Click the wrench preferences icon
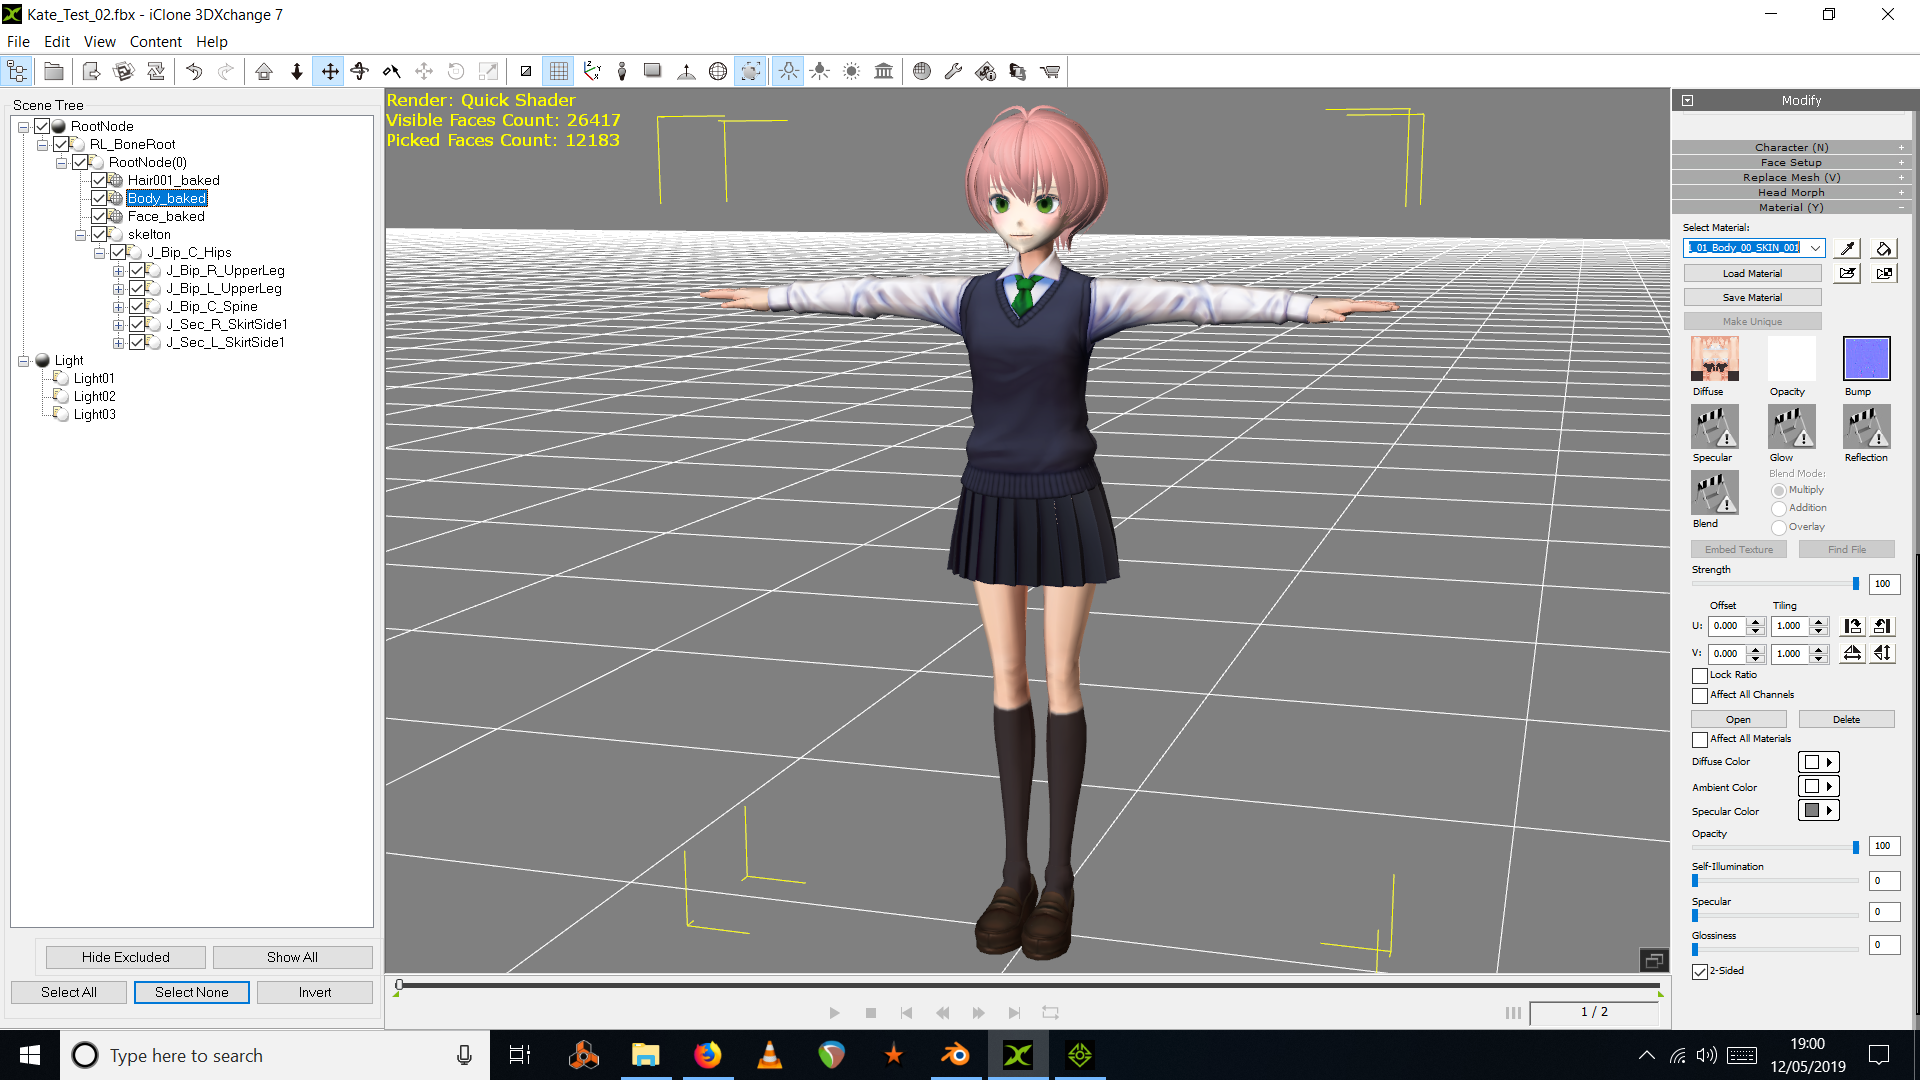 coord(953,71)
